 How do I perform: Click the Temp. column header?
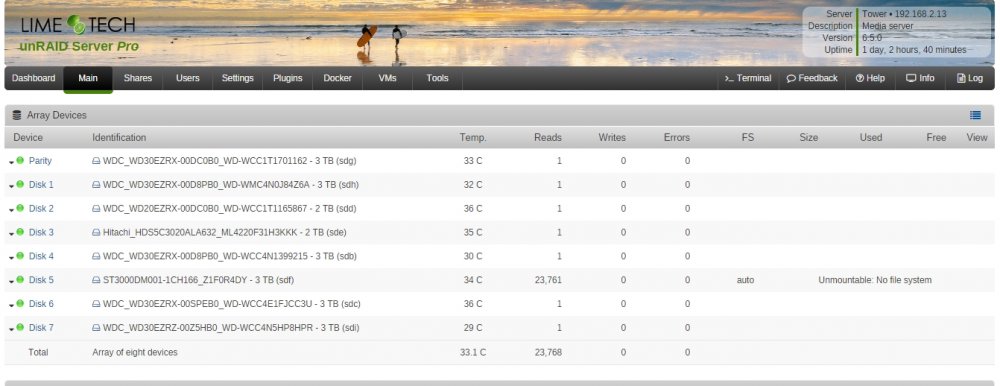coord(473,137)
